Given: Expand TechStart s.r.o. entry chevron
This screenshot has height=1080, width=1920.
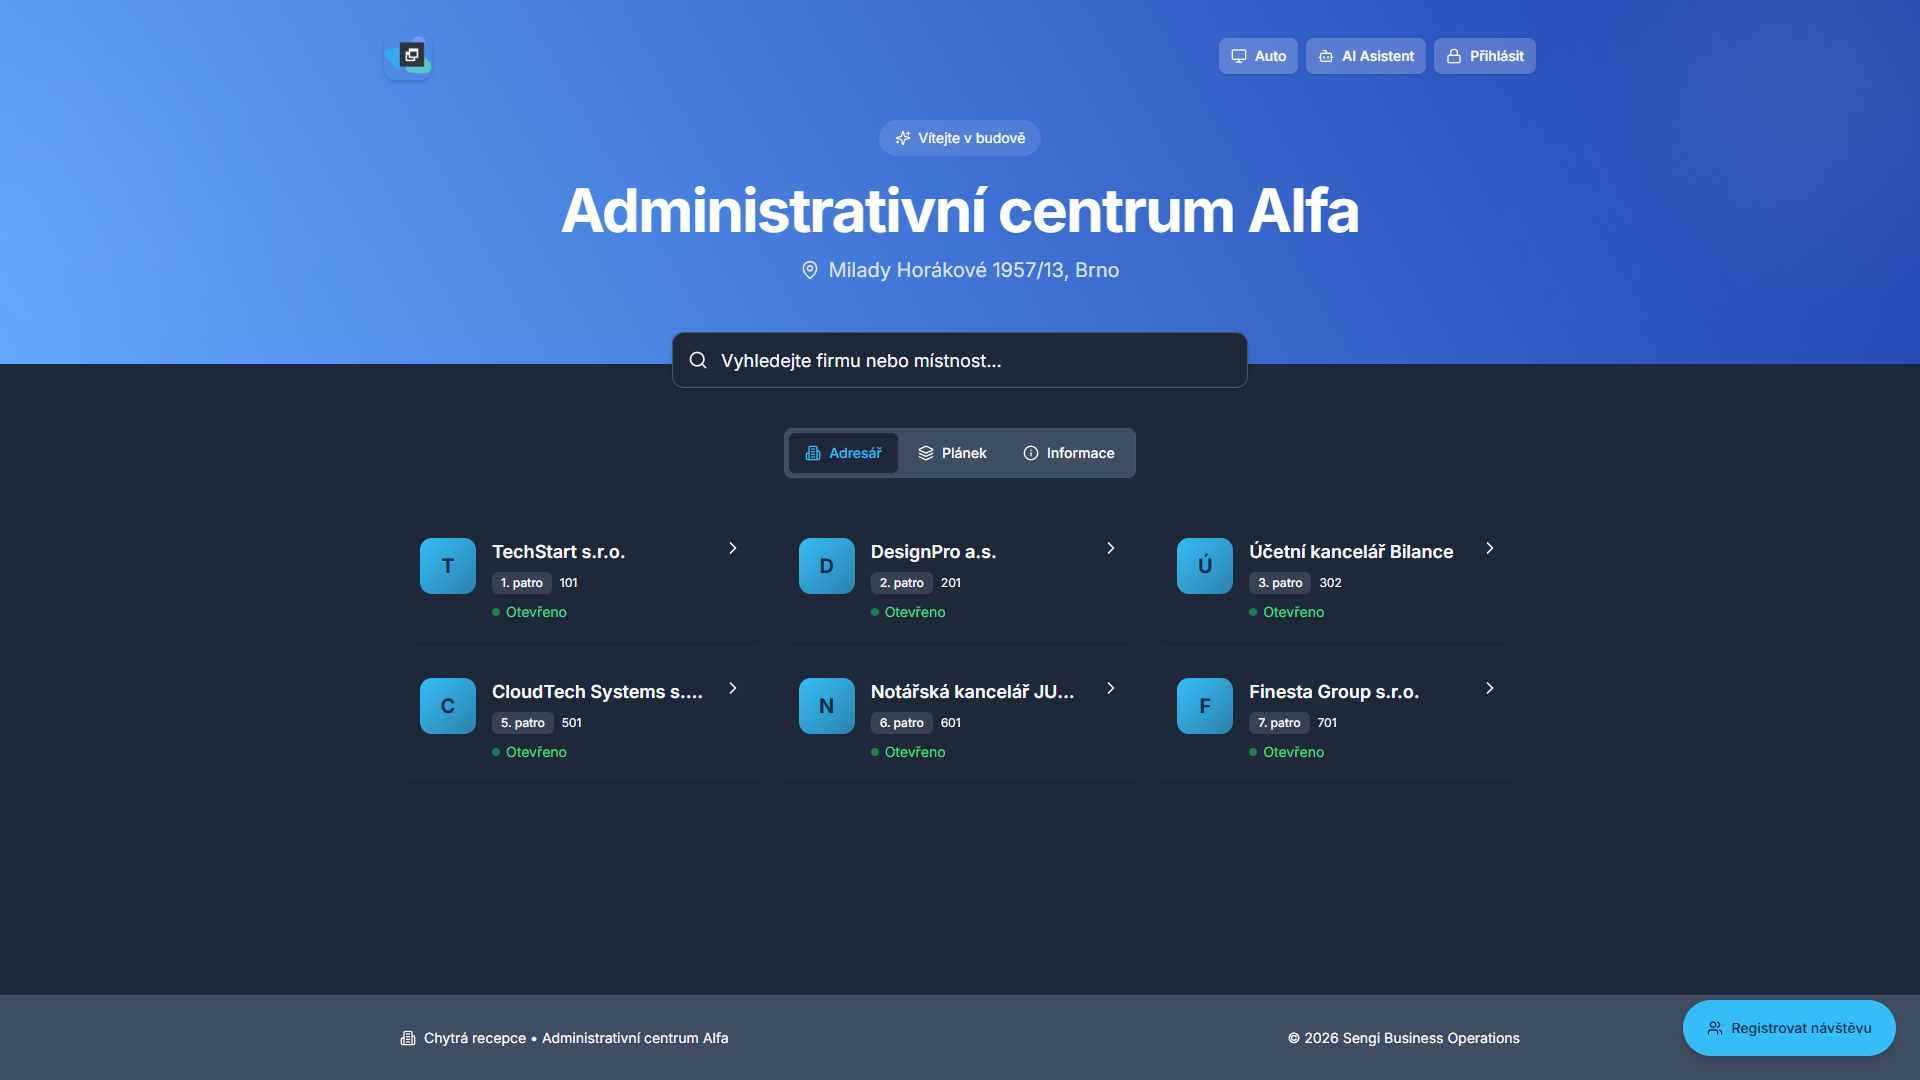Looking at the screenshot, I should [733, 548].
